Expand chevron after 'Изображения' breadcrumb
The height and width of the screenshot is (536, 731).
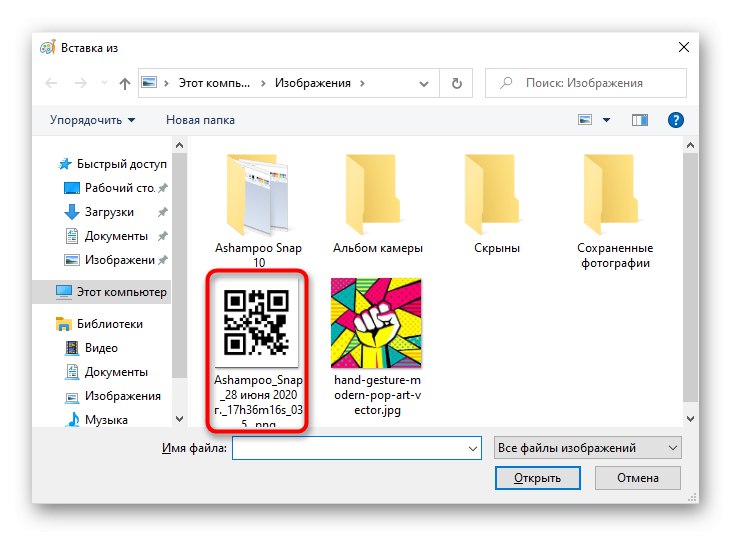pos(362,83)
